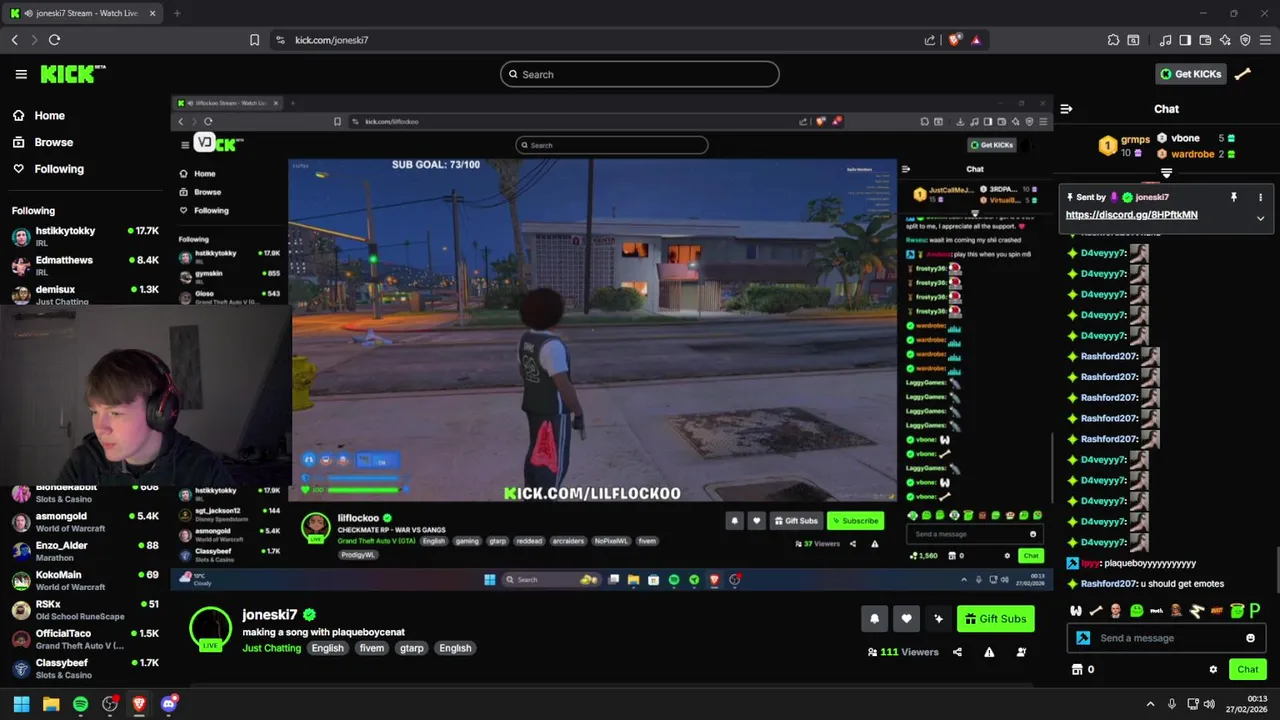Open asmongold channel in Following list
The height and width of the screenshot is (720, 1280).
pyautogui.click(x=85, y=521)
